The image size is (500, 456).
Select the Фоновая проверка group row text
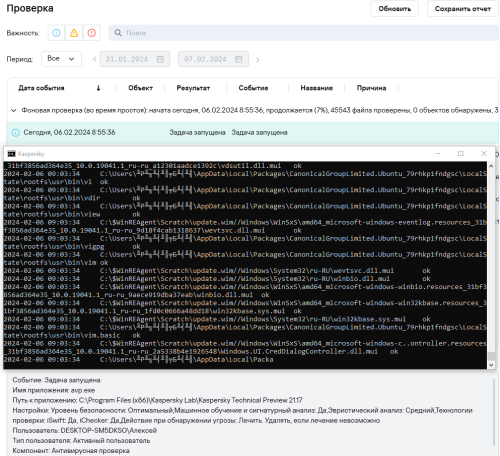tap(260, 110)
